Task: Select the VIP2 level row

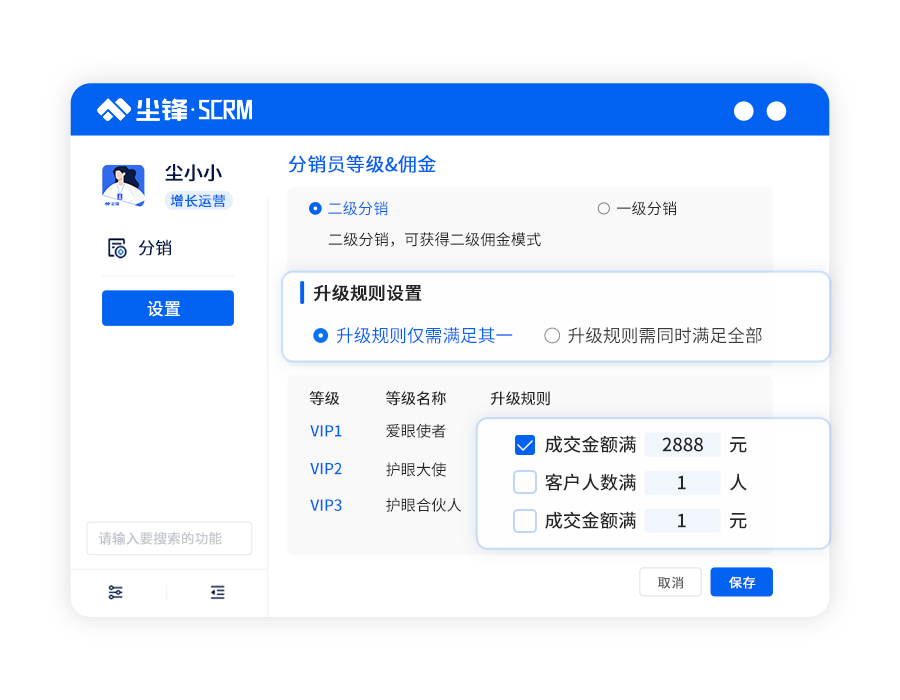Action: click(325, 469)
